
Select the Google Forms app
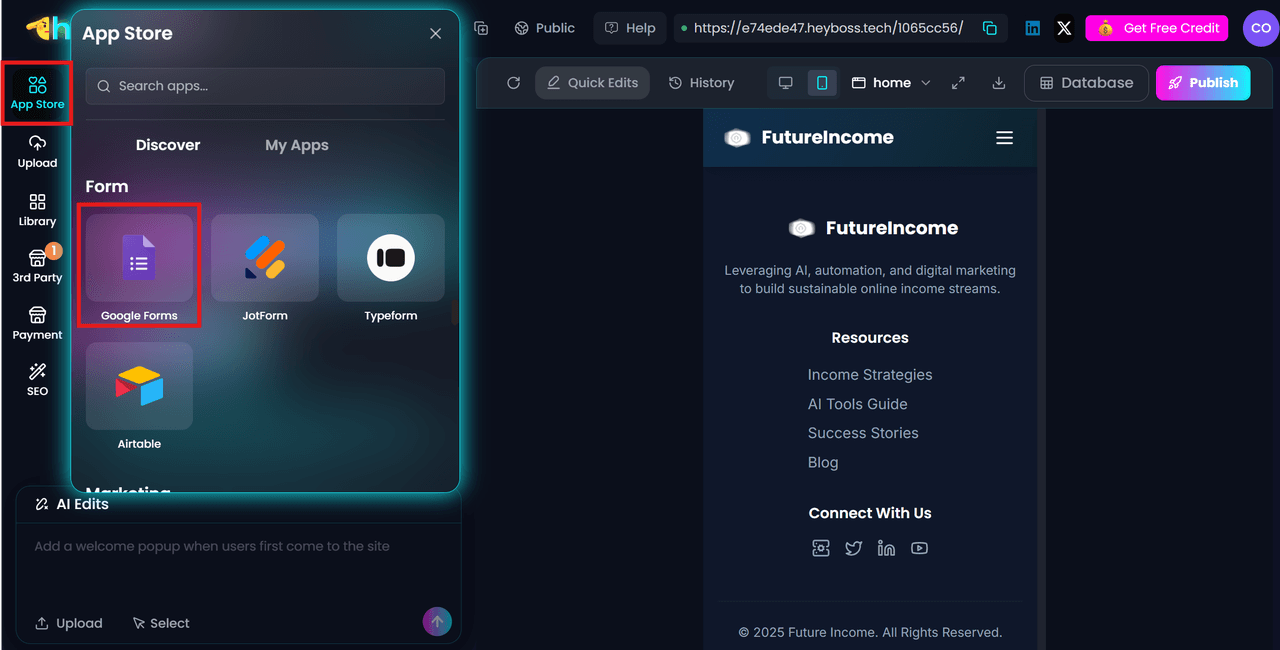point(139,267)
